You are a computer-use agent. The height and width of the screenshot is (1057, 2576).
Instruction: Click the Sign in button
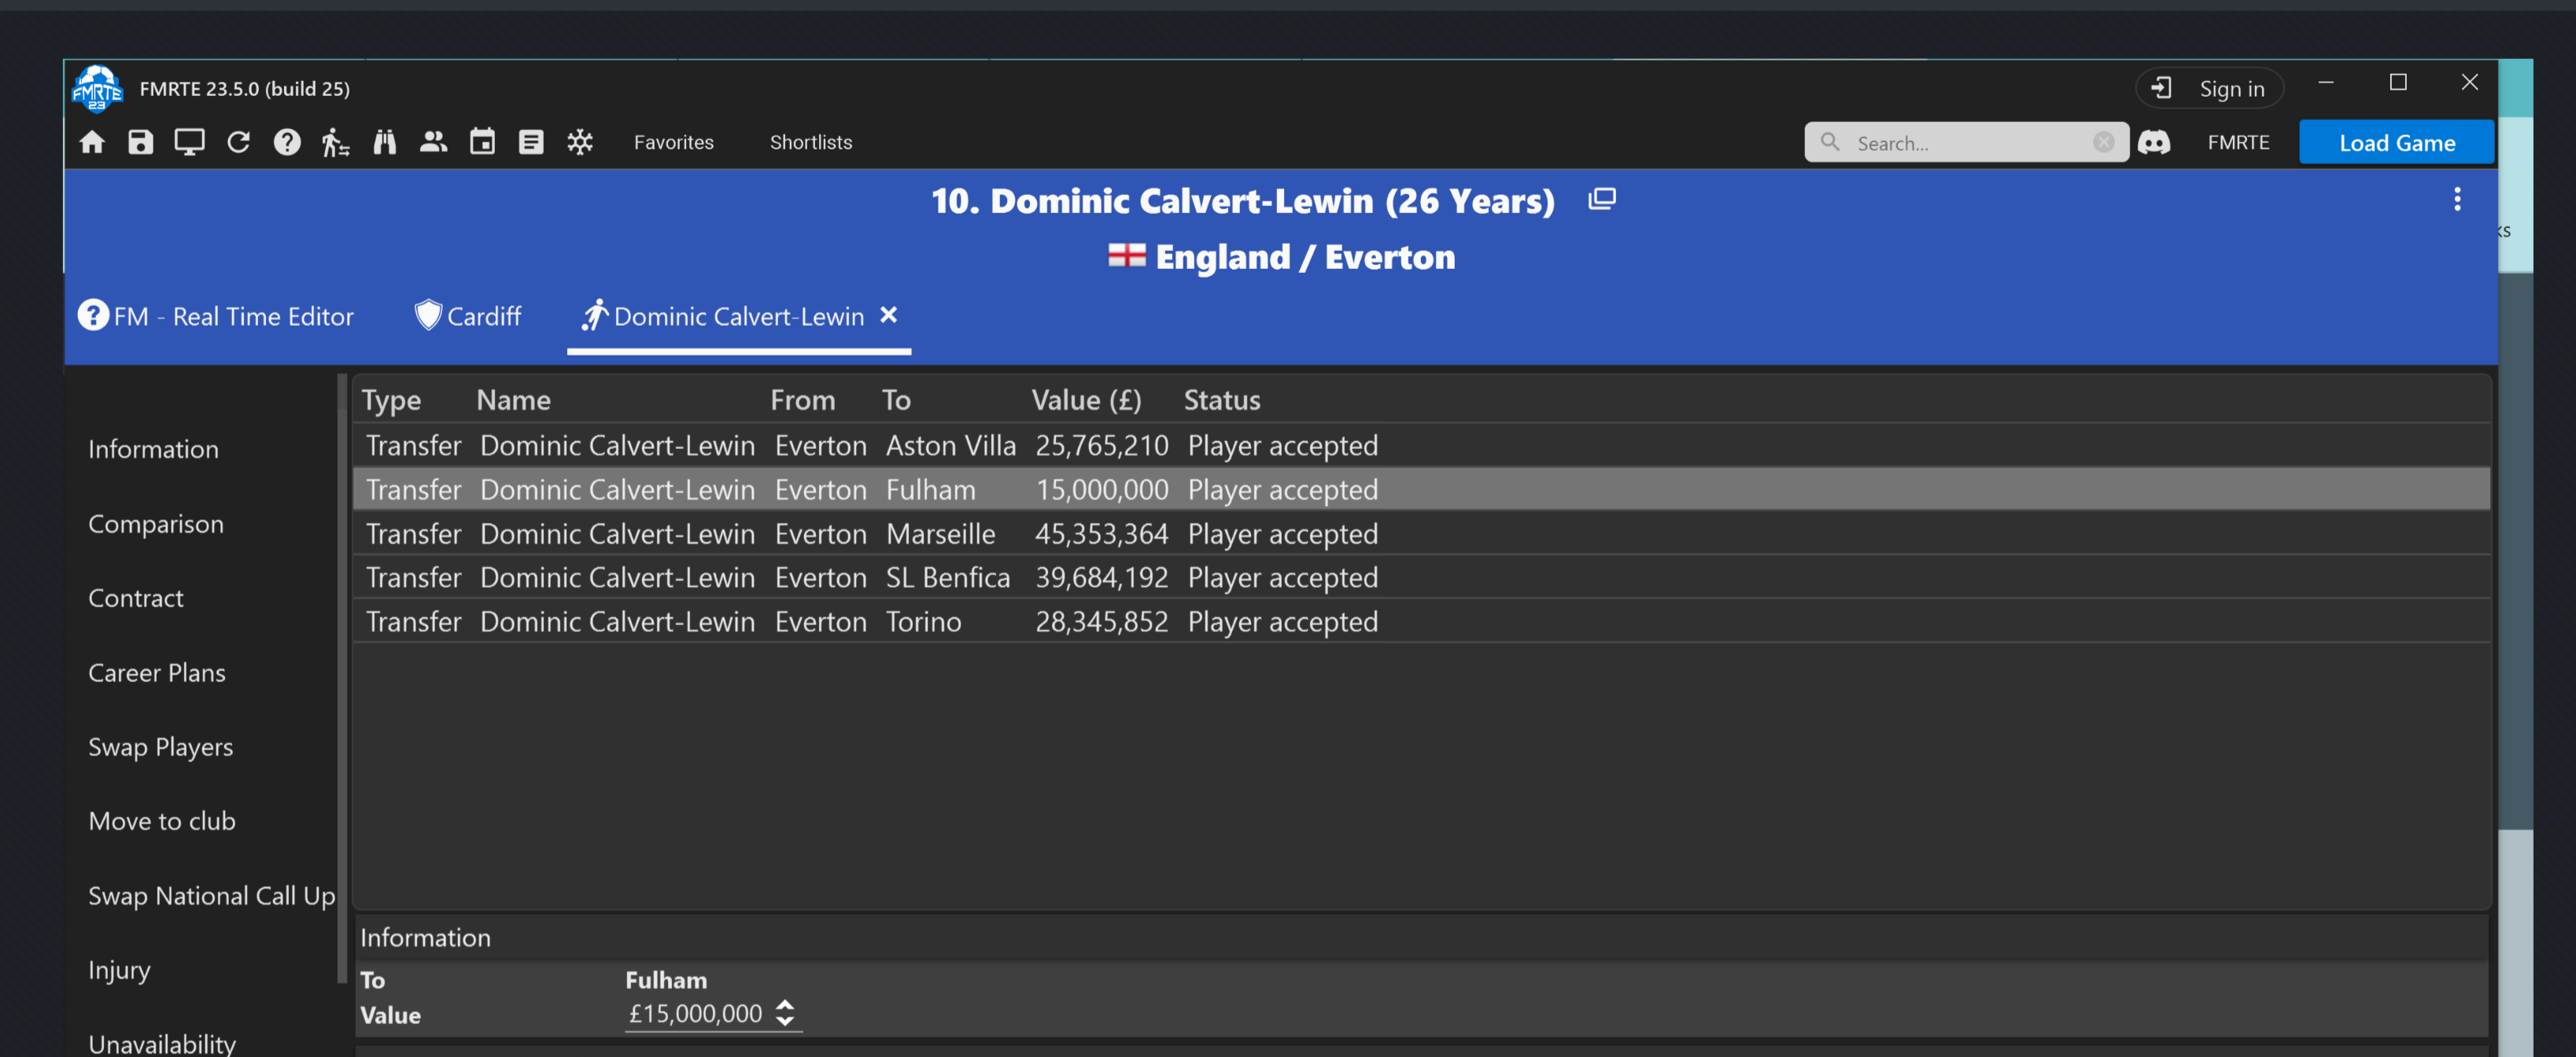tap(2210, 88)
